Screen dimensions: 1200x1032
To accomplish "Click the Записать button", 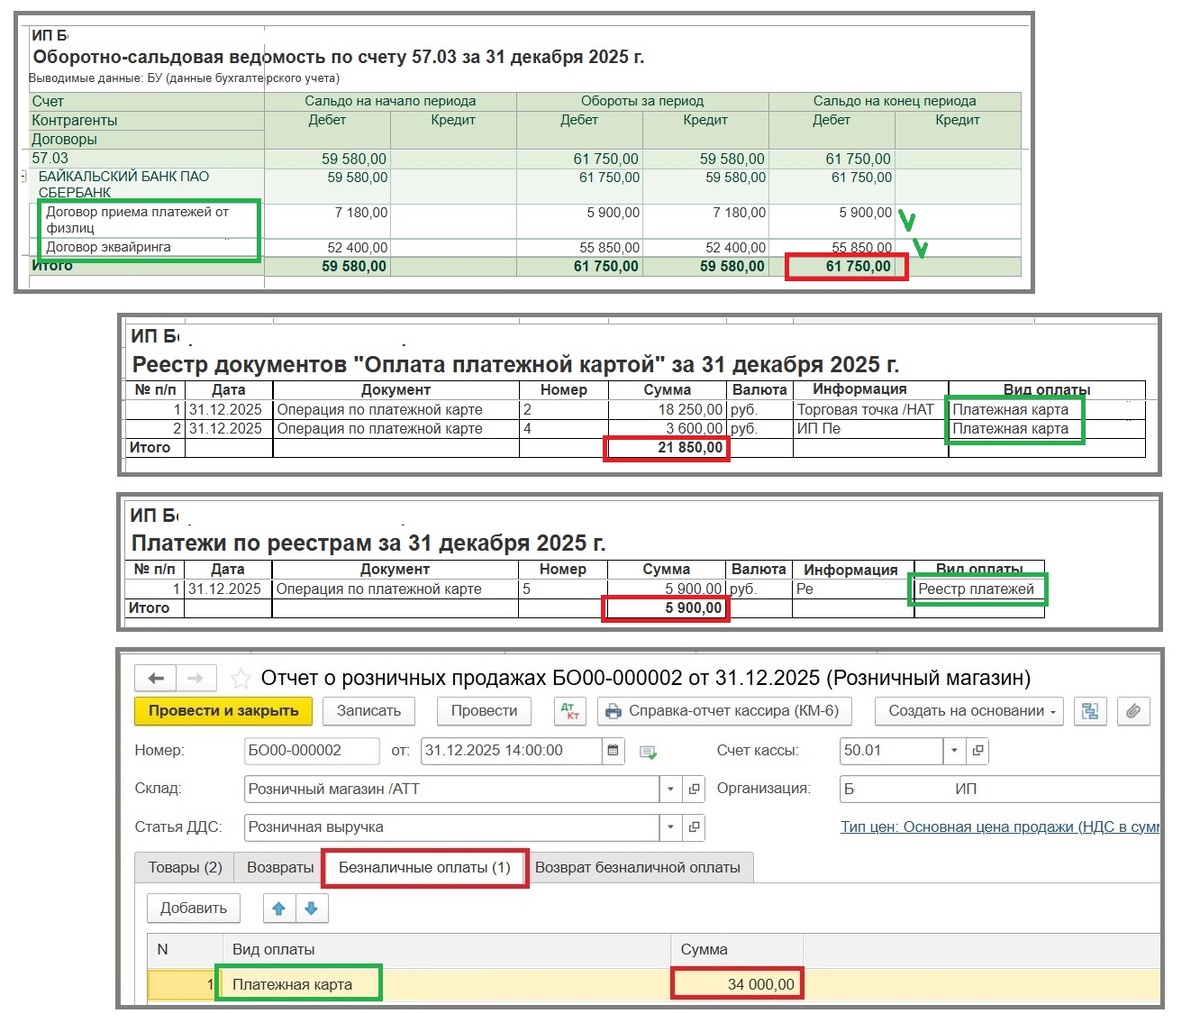I will pyautogui.click(x=369, y=711).
